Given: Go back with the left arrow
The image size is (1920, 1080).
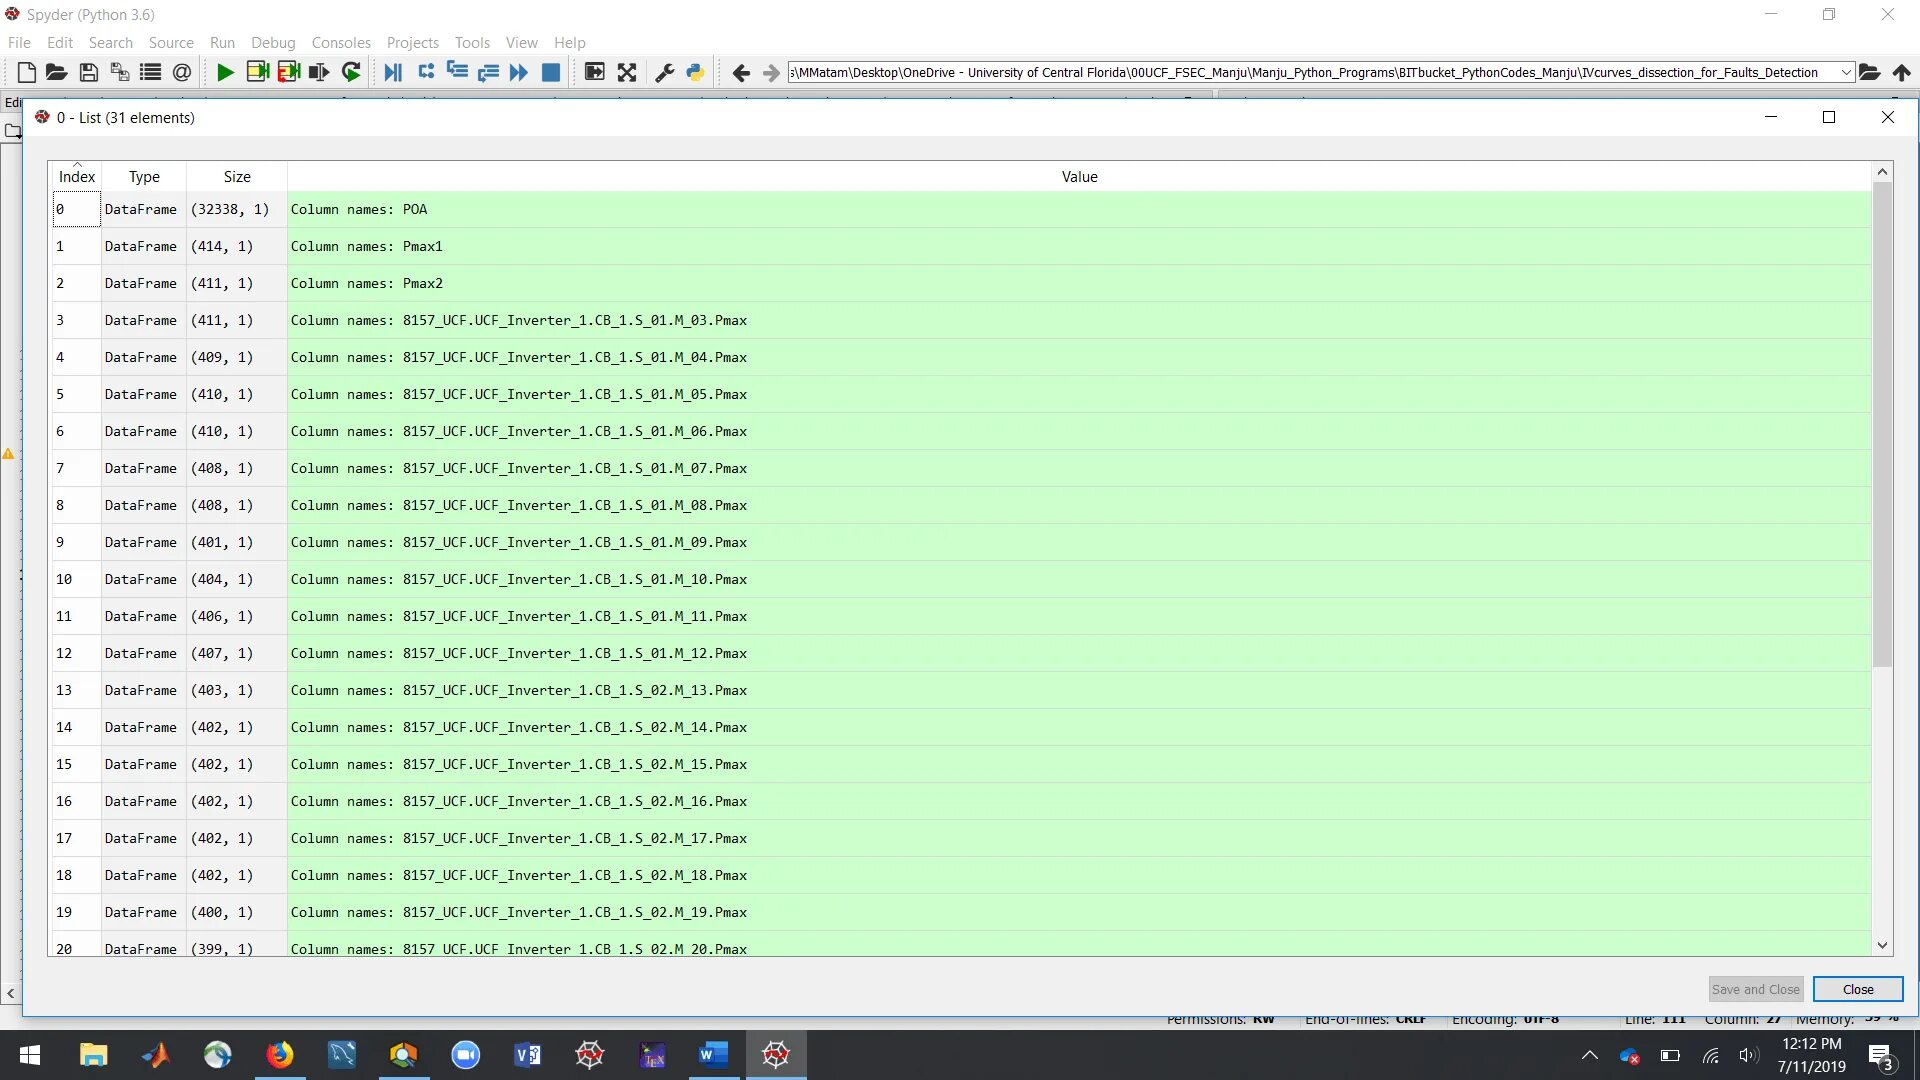Looking at the screenshot, I should 740,72.
